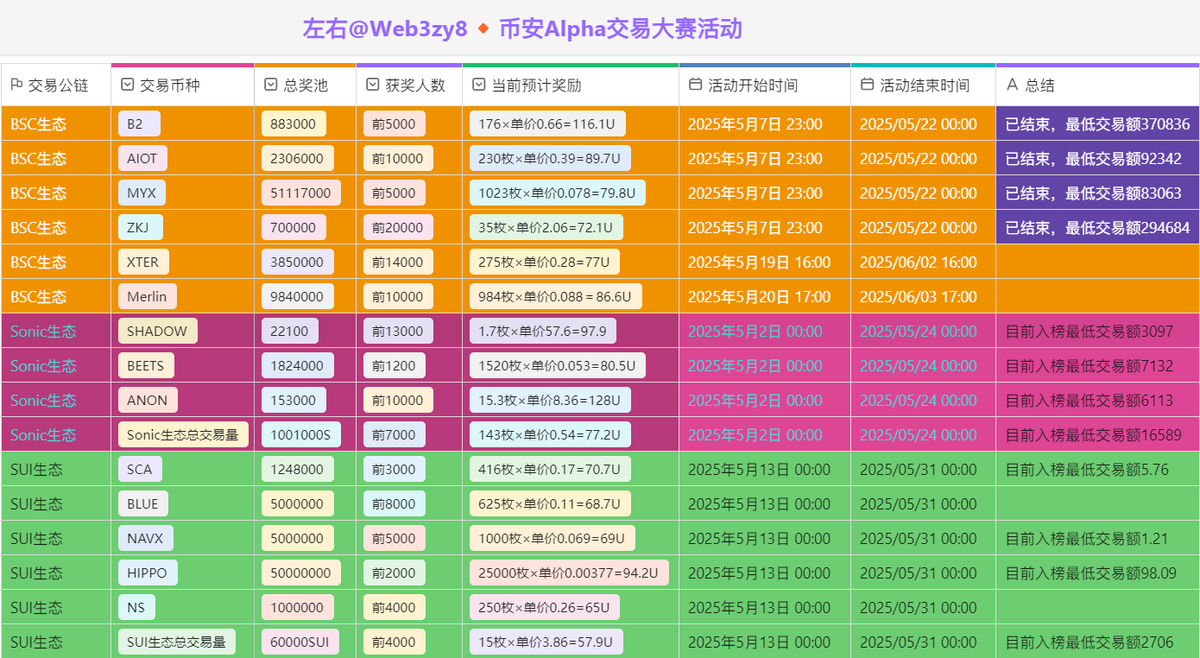Select the B2 coin tag
The image size is (1200, 658).
(139, 124)
